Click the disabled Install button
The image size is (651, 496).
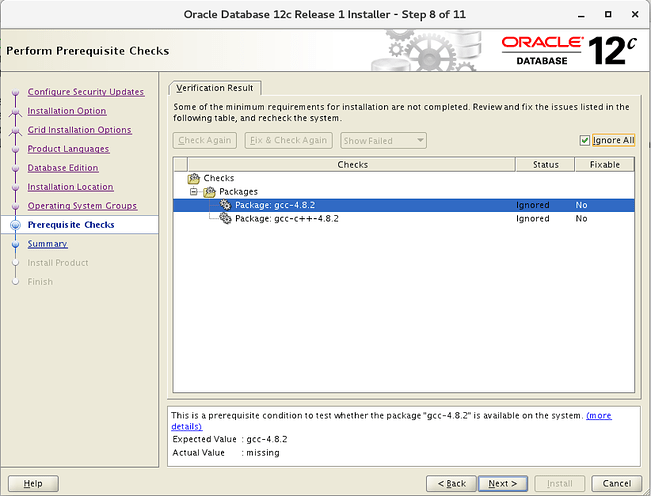[x=560, y=484]
